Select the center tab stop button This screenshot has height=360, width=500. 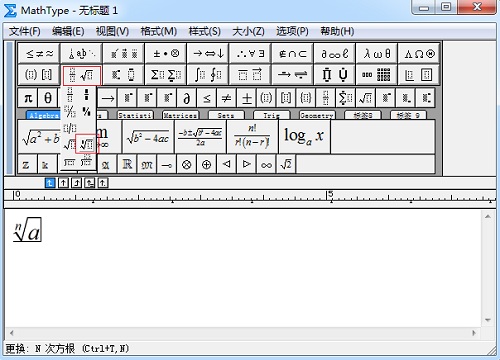tap(63, 183)
